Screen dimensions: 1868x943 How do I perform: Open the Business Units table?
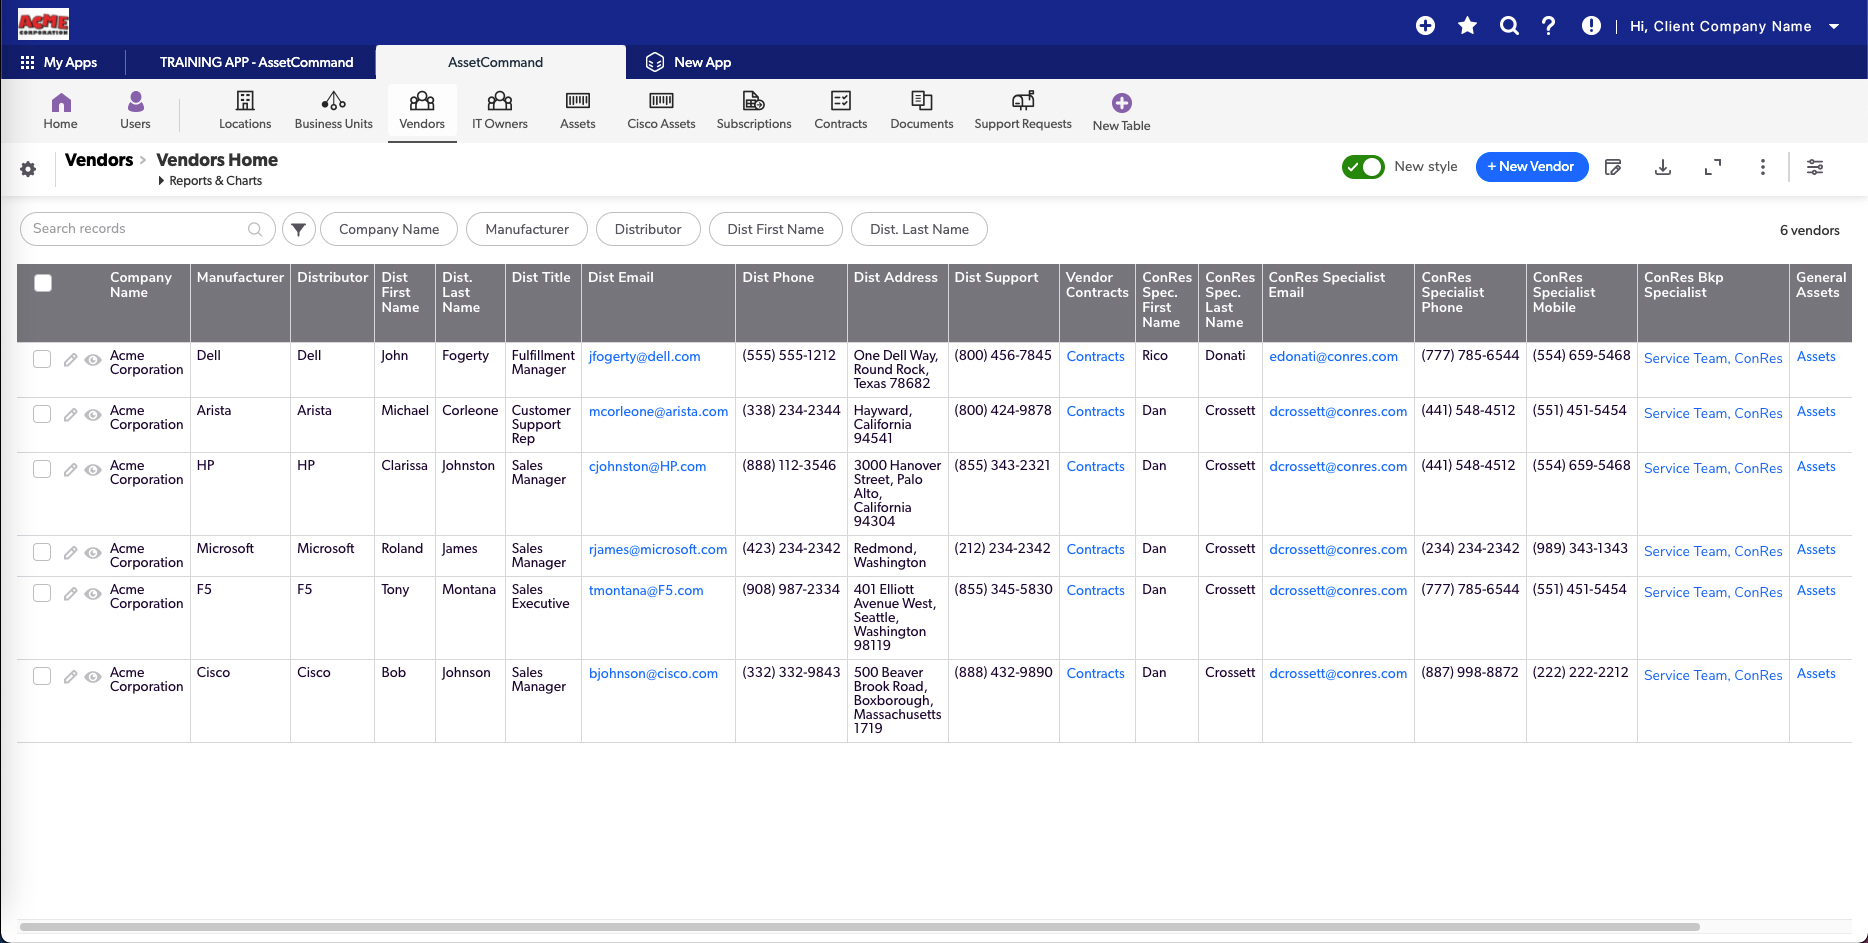coord(333,111)
